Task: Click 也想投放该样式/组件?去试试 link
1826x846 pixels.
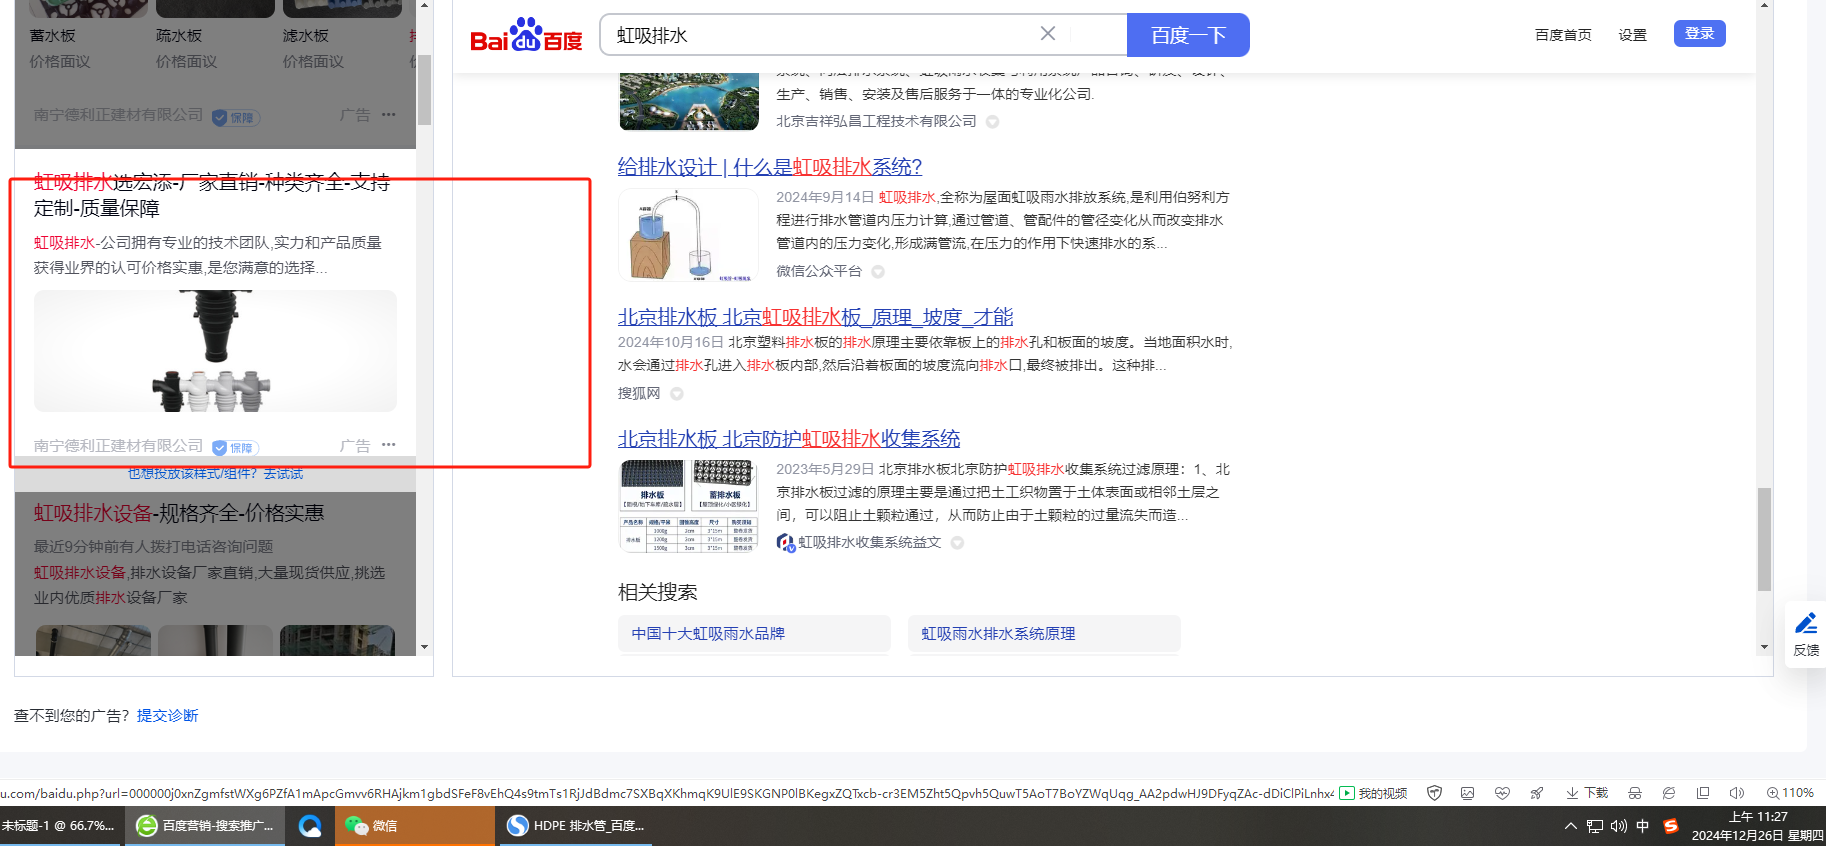Action: click(x=215, y=474)
